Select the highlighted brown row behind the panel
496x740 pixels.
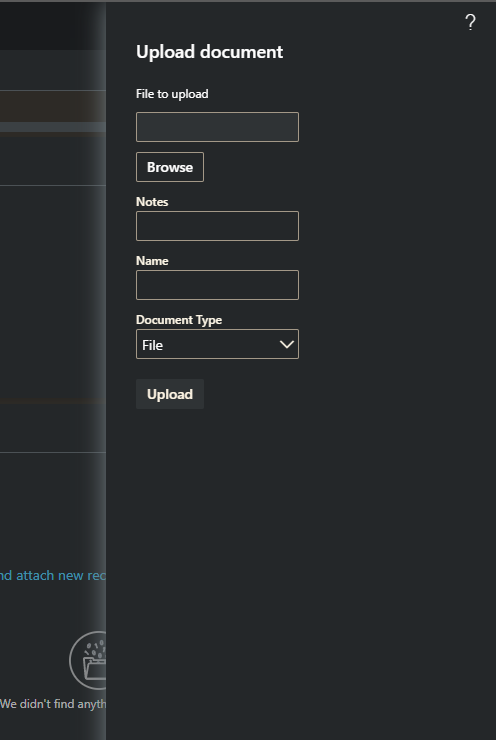(x=53, y=107)
